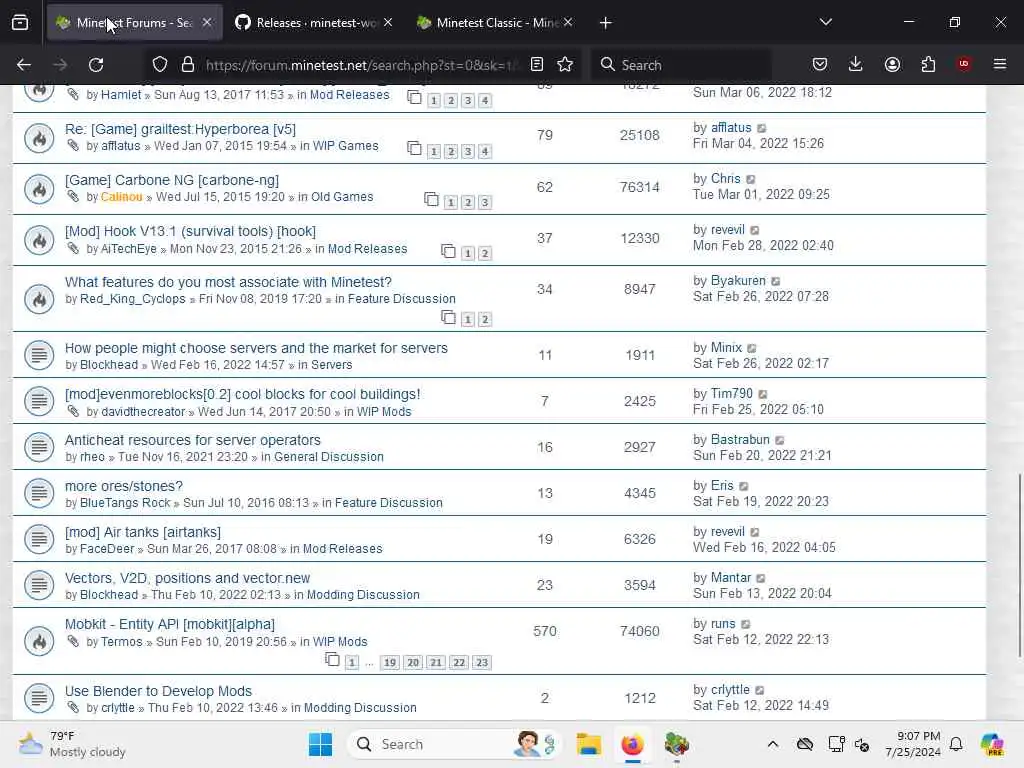Open the [Game] Carbone NG topic
The image size is (1024, 768).
coord(172,180)
